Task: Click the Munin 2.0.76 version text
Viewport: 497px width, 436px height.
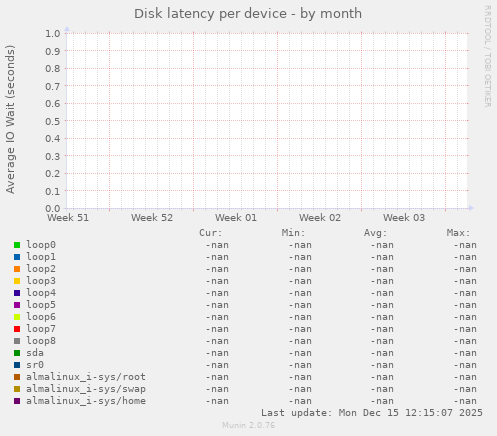Action: [x=249, y=425]
